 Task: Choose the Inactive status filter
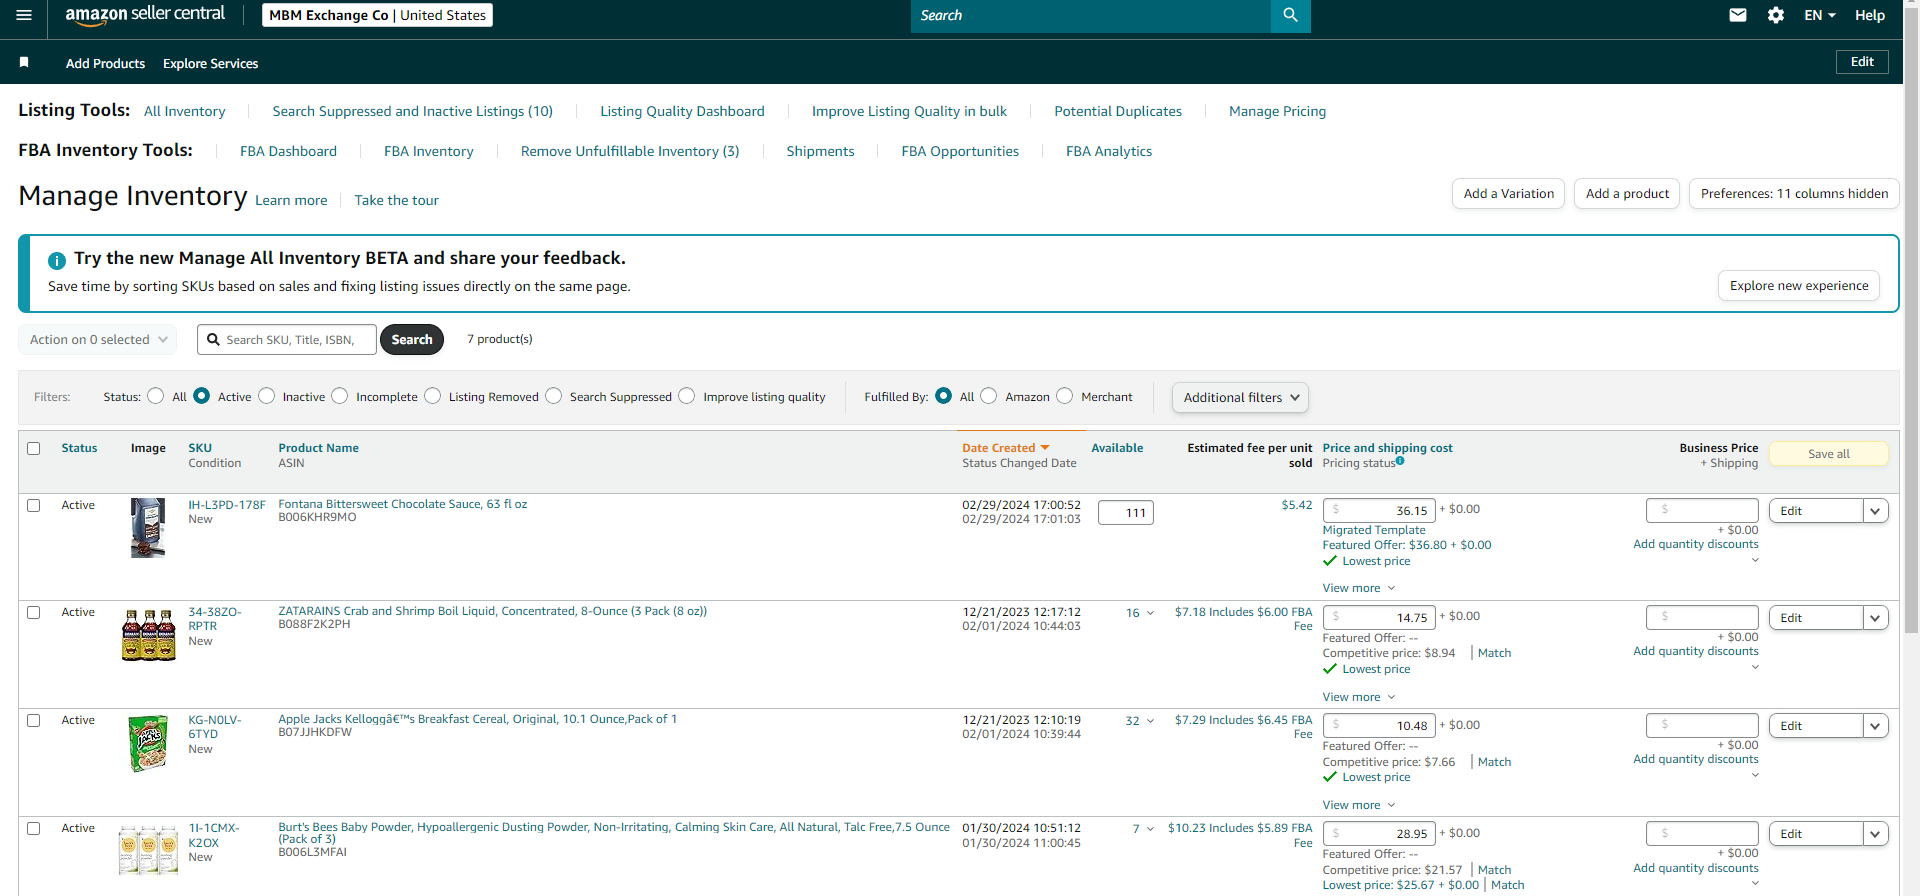pos(267,396)
